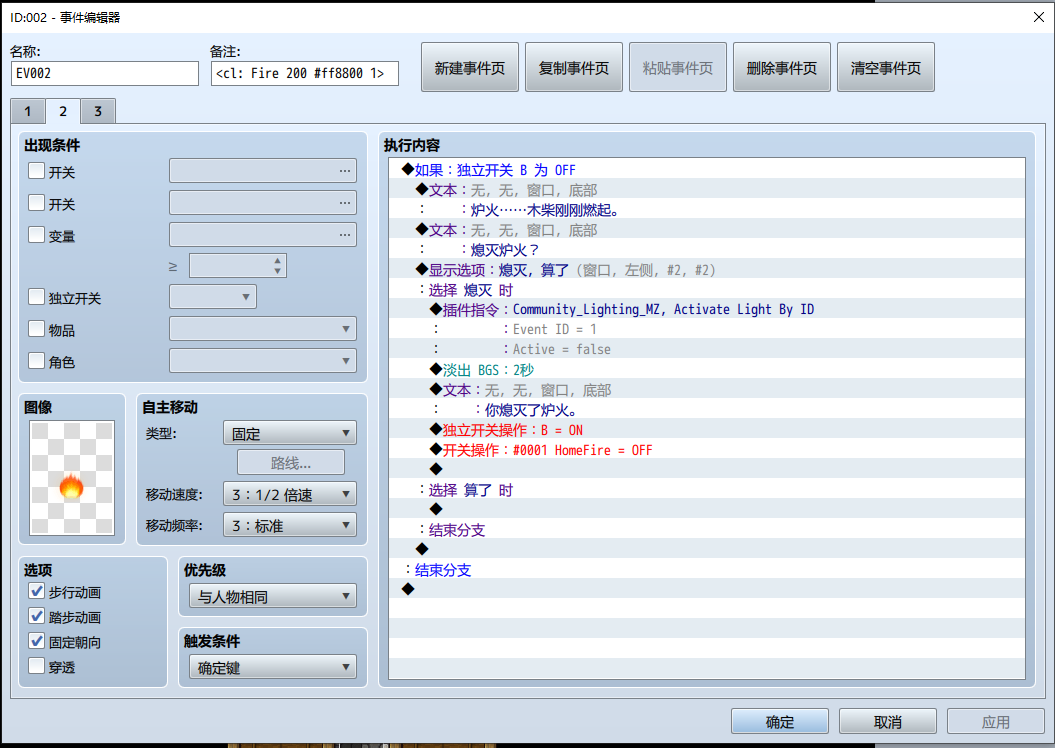This screenshot has width=1055, height=748.
Task: Select the 开关操作 #0001 HomeFire = OFF line
Action: click(x=706, y=450)
